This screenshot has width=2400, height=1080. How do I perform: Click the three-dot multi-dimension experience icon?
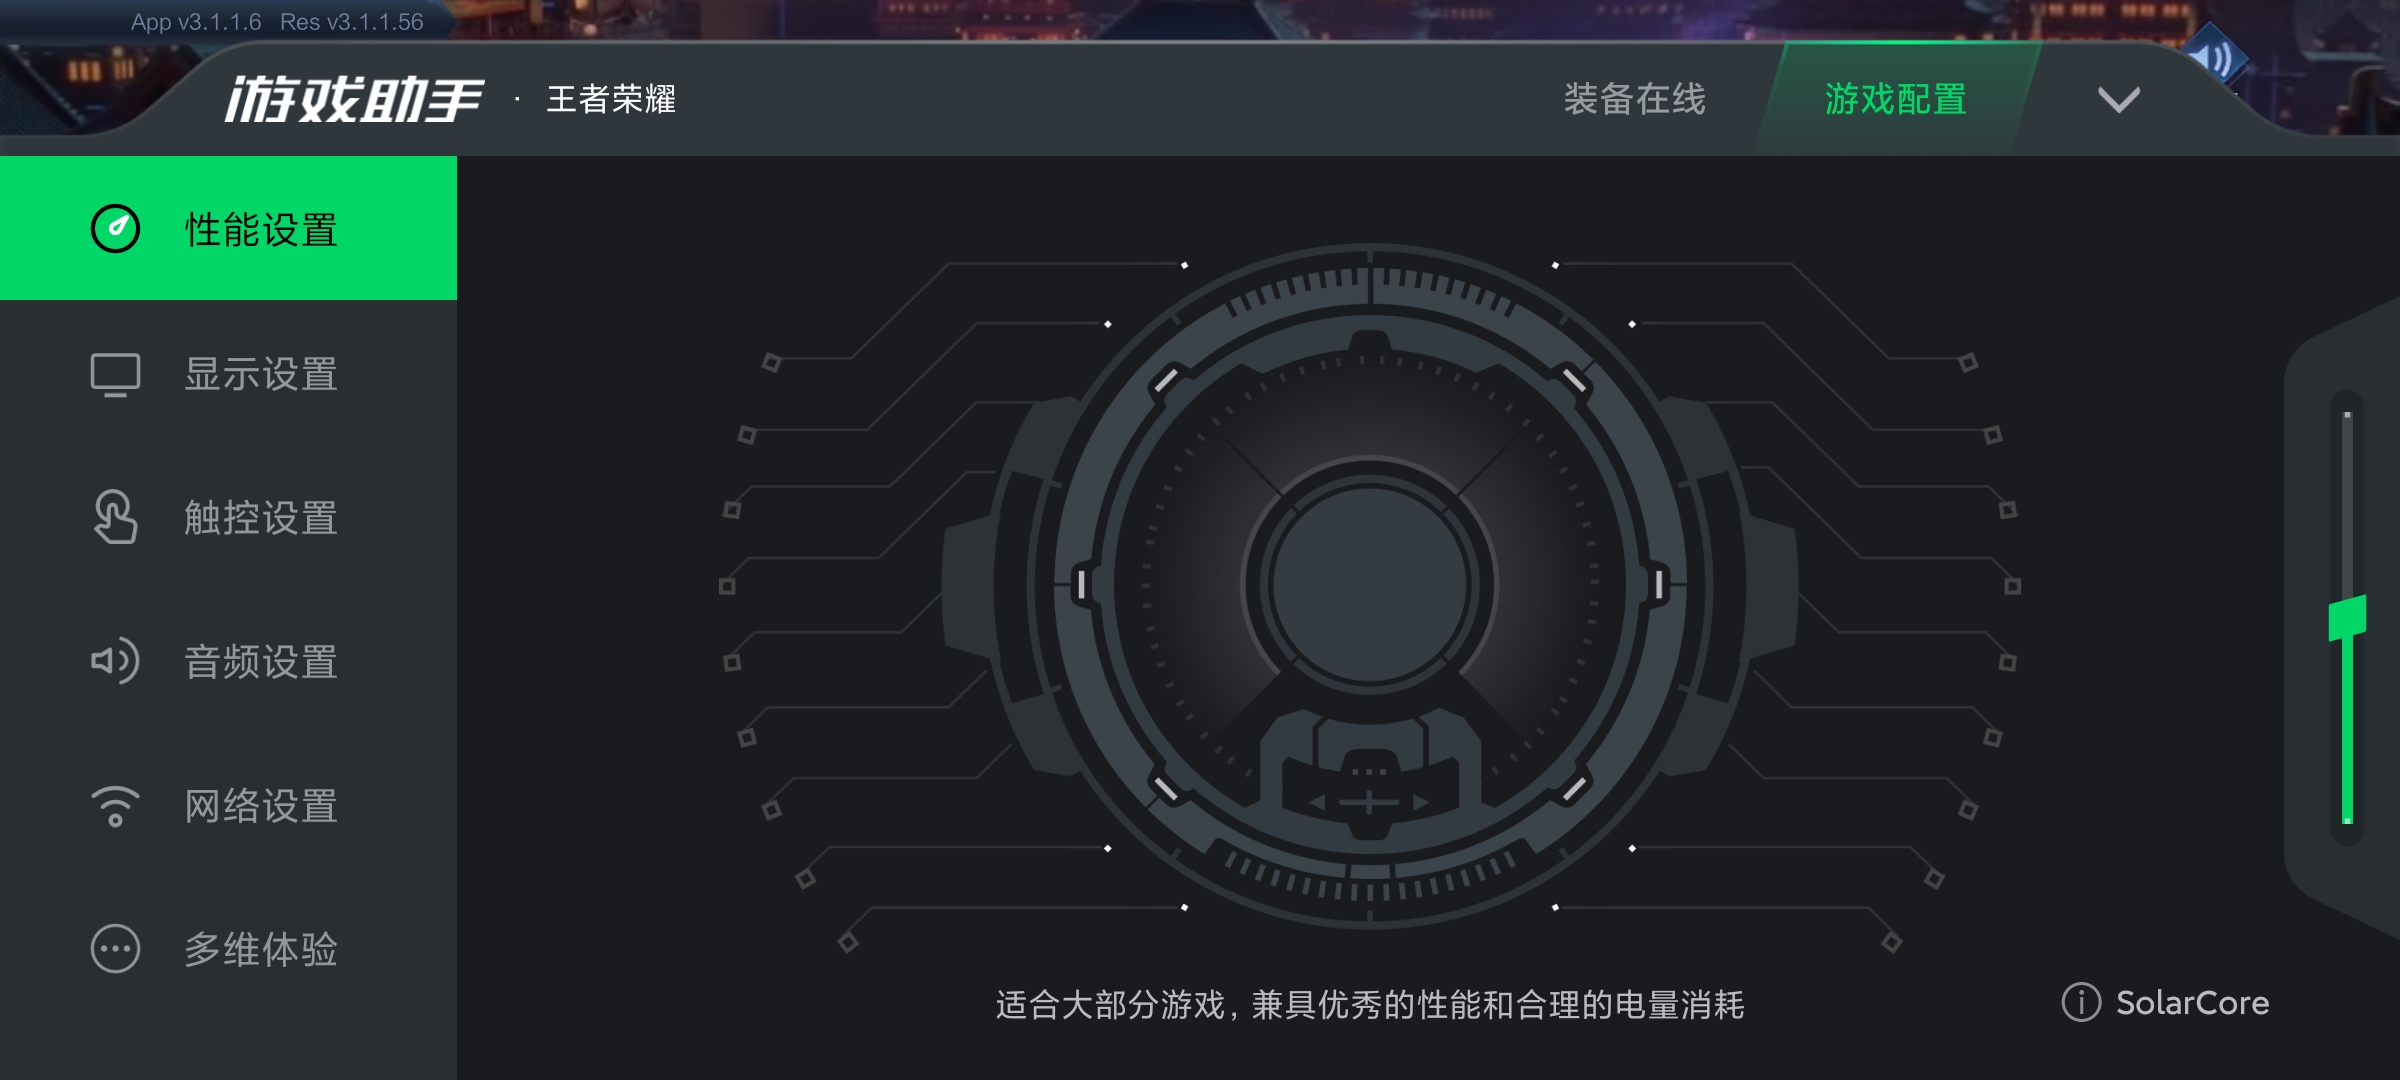tap(115, 949)
